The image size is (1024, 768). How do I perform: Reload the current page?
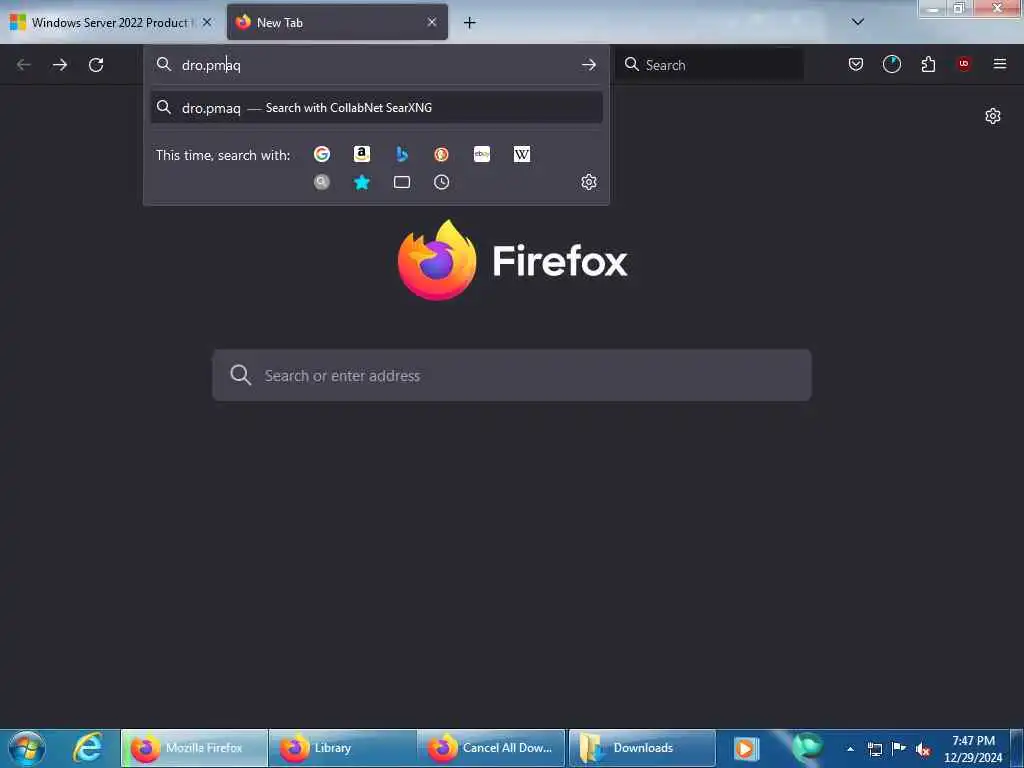click(96, 65)
